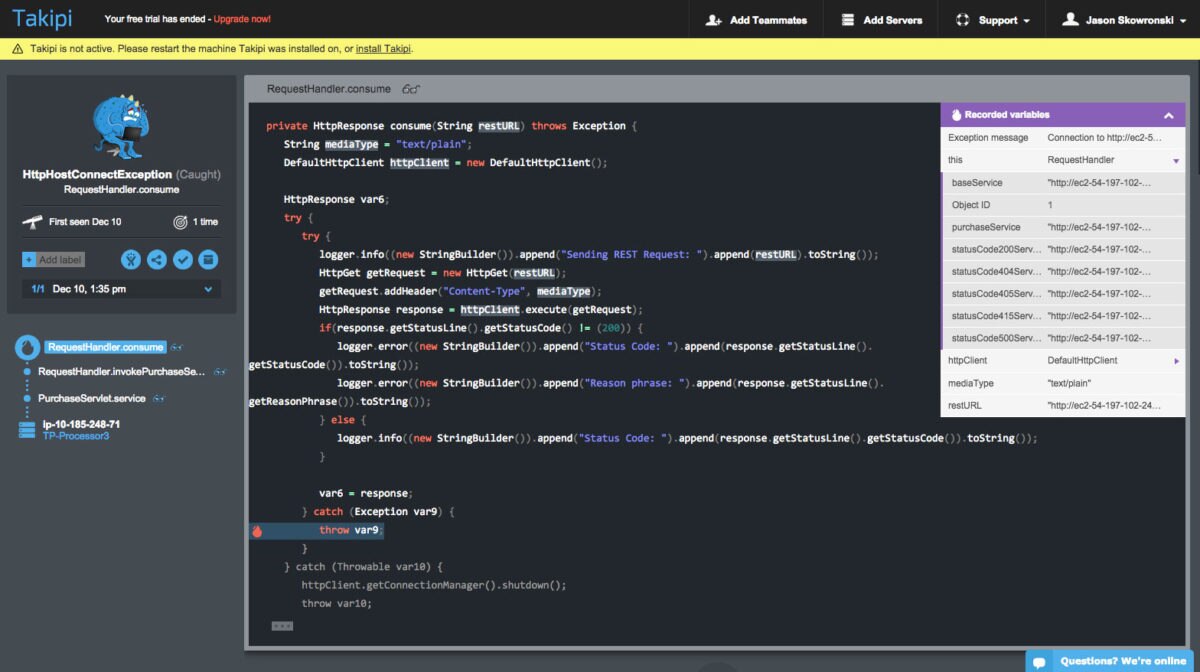Click the Takipi logo

tap(40, 18)
